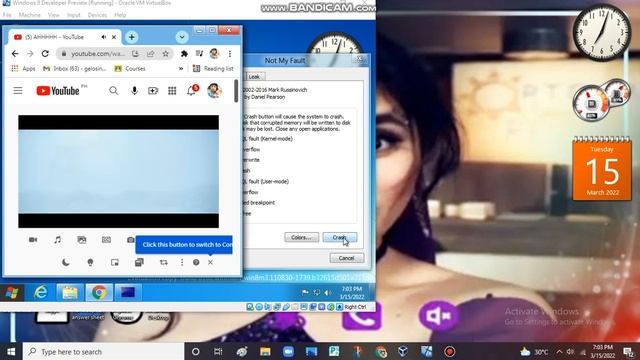Open Chrome tab search dropdown arrow
Screen dimensions: 640x360
click(x=182, y=37)
